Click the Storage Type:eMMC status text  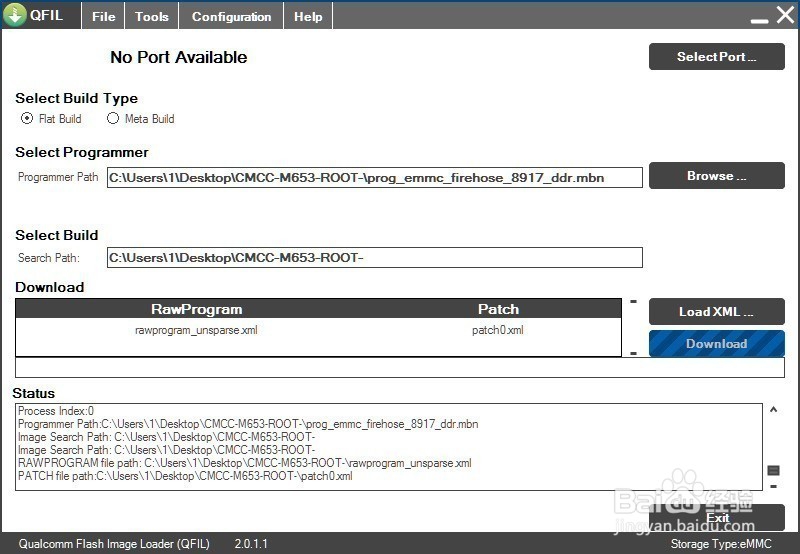[x=721, y=544]
